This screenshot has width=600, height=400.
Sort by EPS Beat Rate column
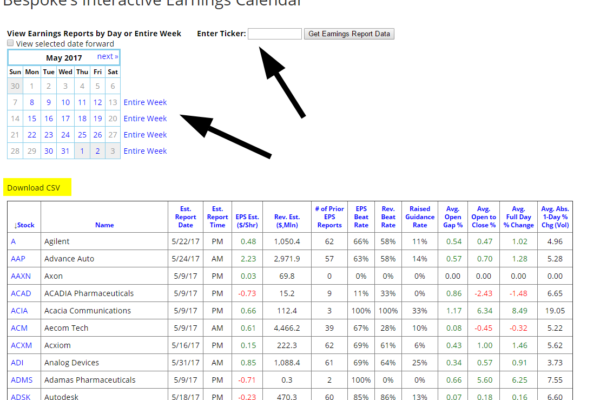(x=361, y=217)
